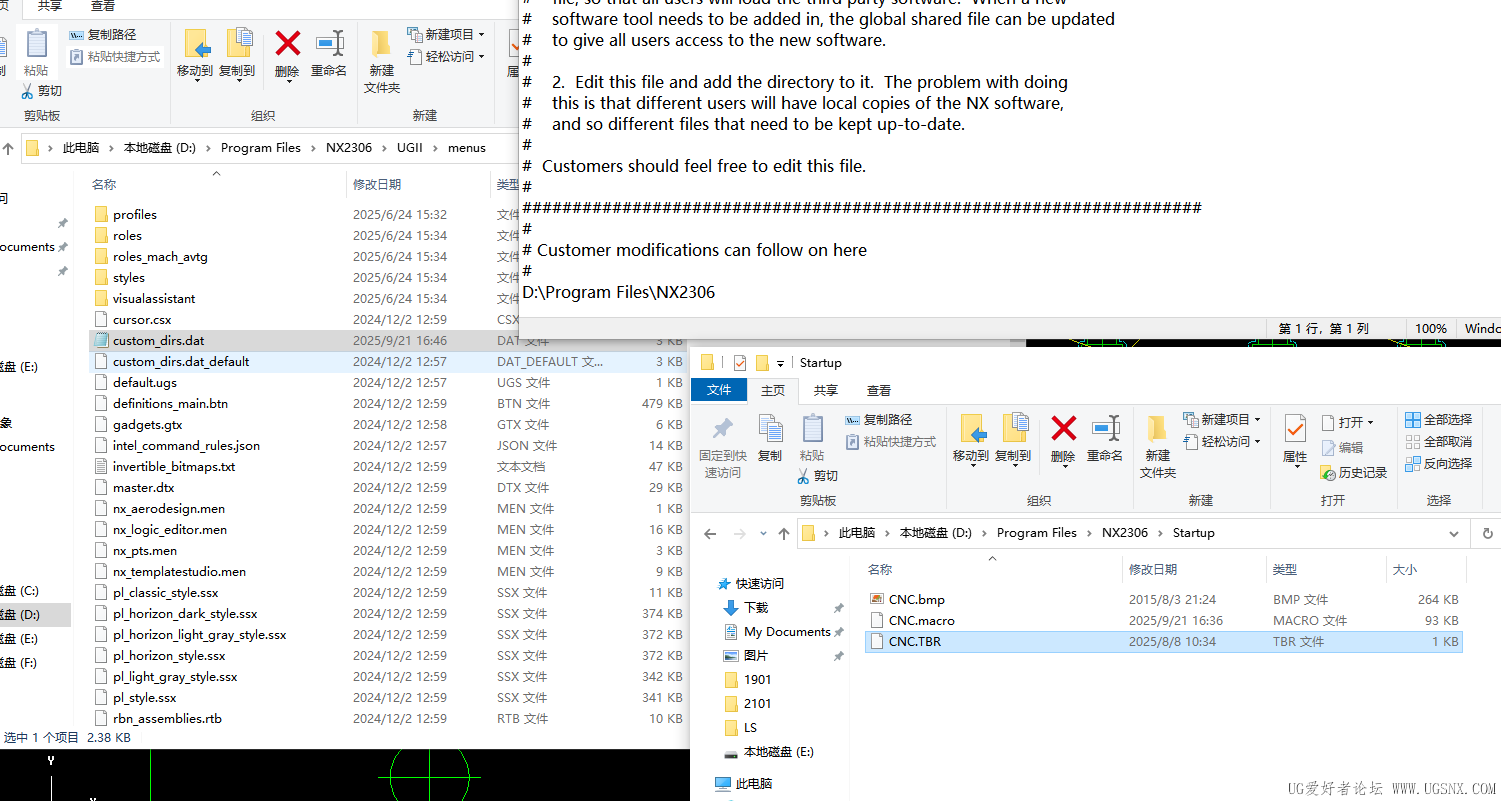
Task: Switch to Share tab in menus window
Action: click(50, 6)
